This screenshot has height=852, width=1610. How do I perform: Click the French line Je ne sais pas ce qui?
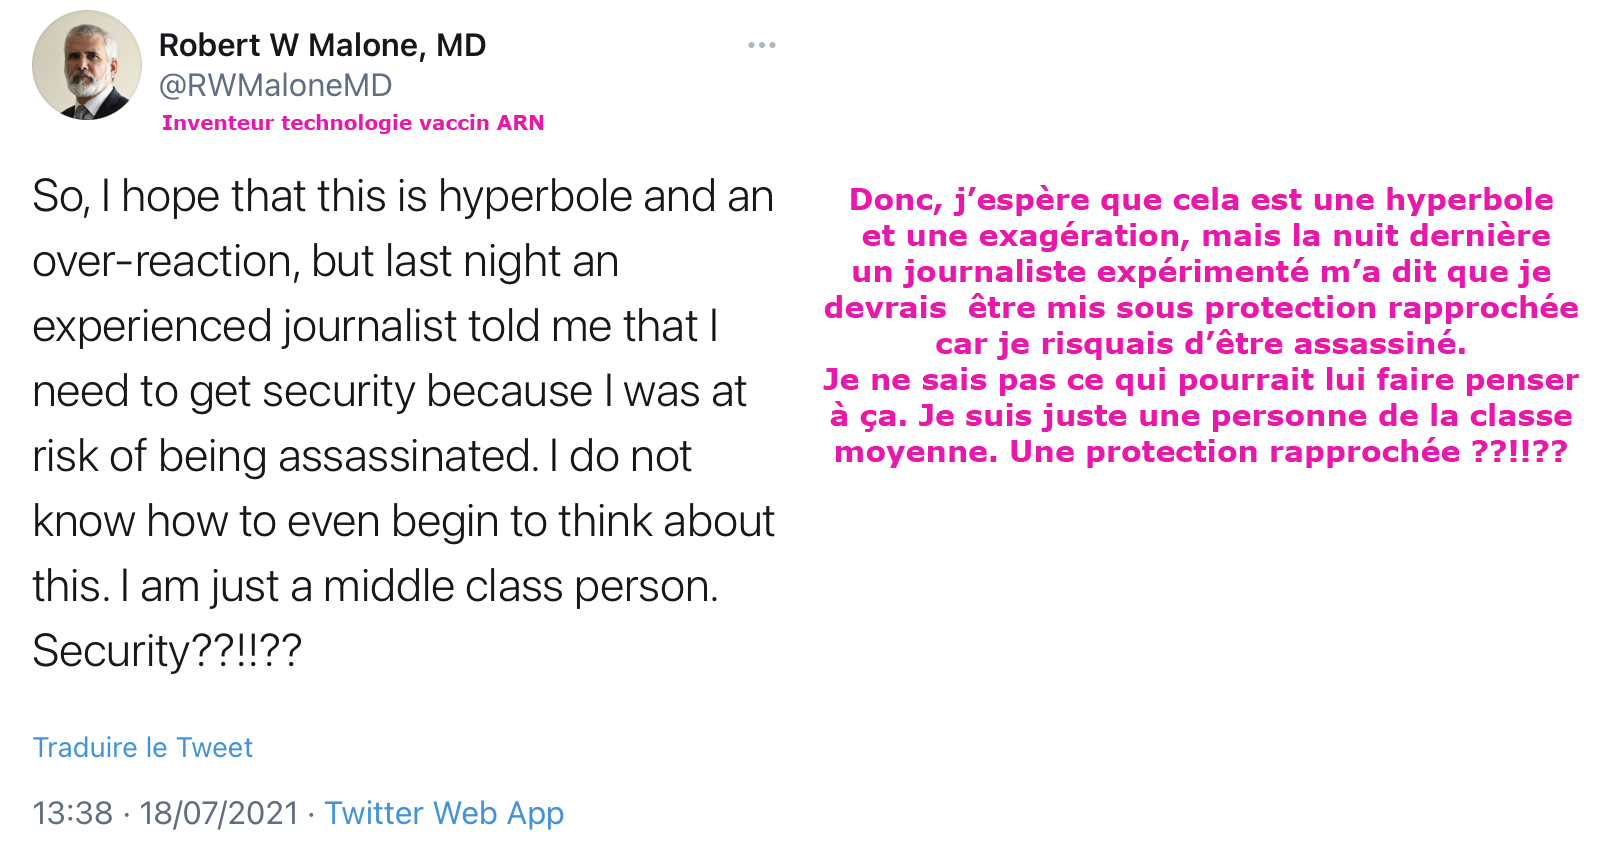tap(1200, 380)
